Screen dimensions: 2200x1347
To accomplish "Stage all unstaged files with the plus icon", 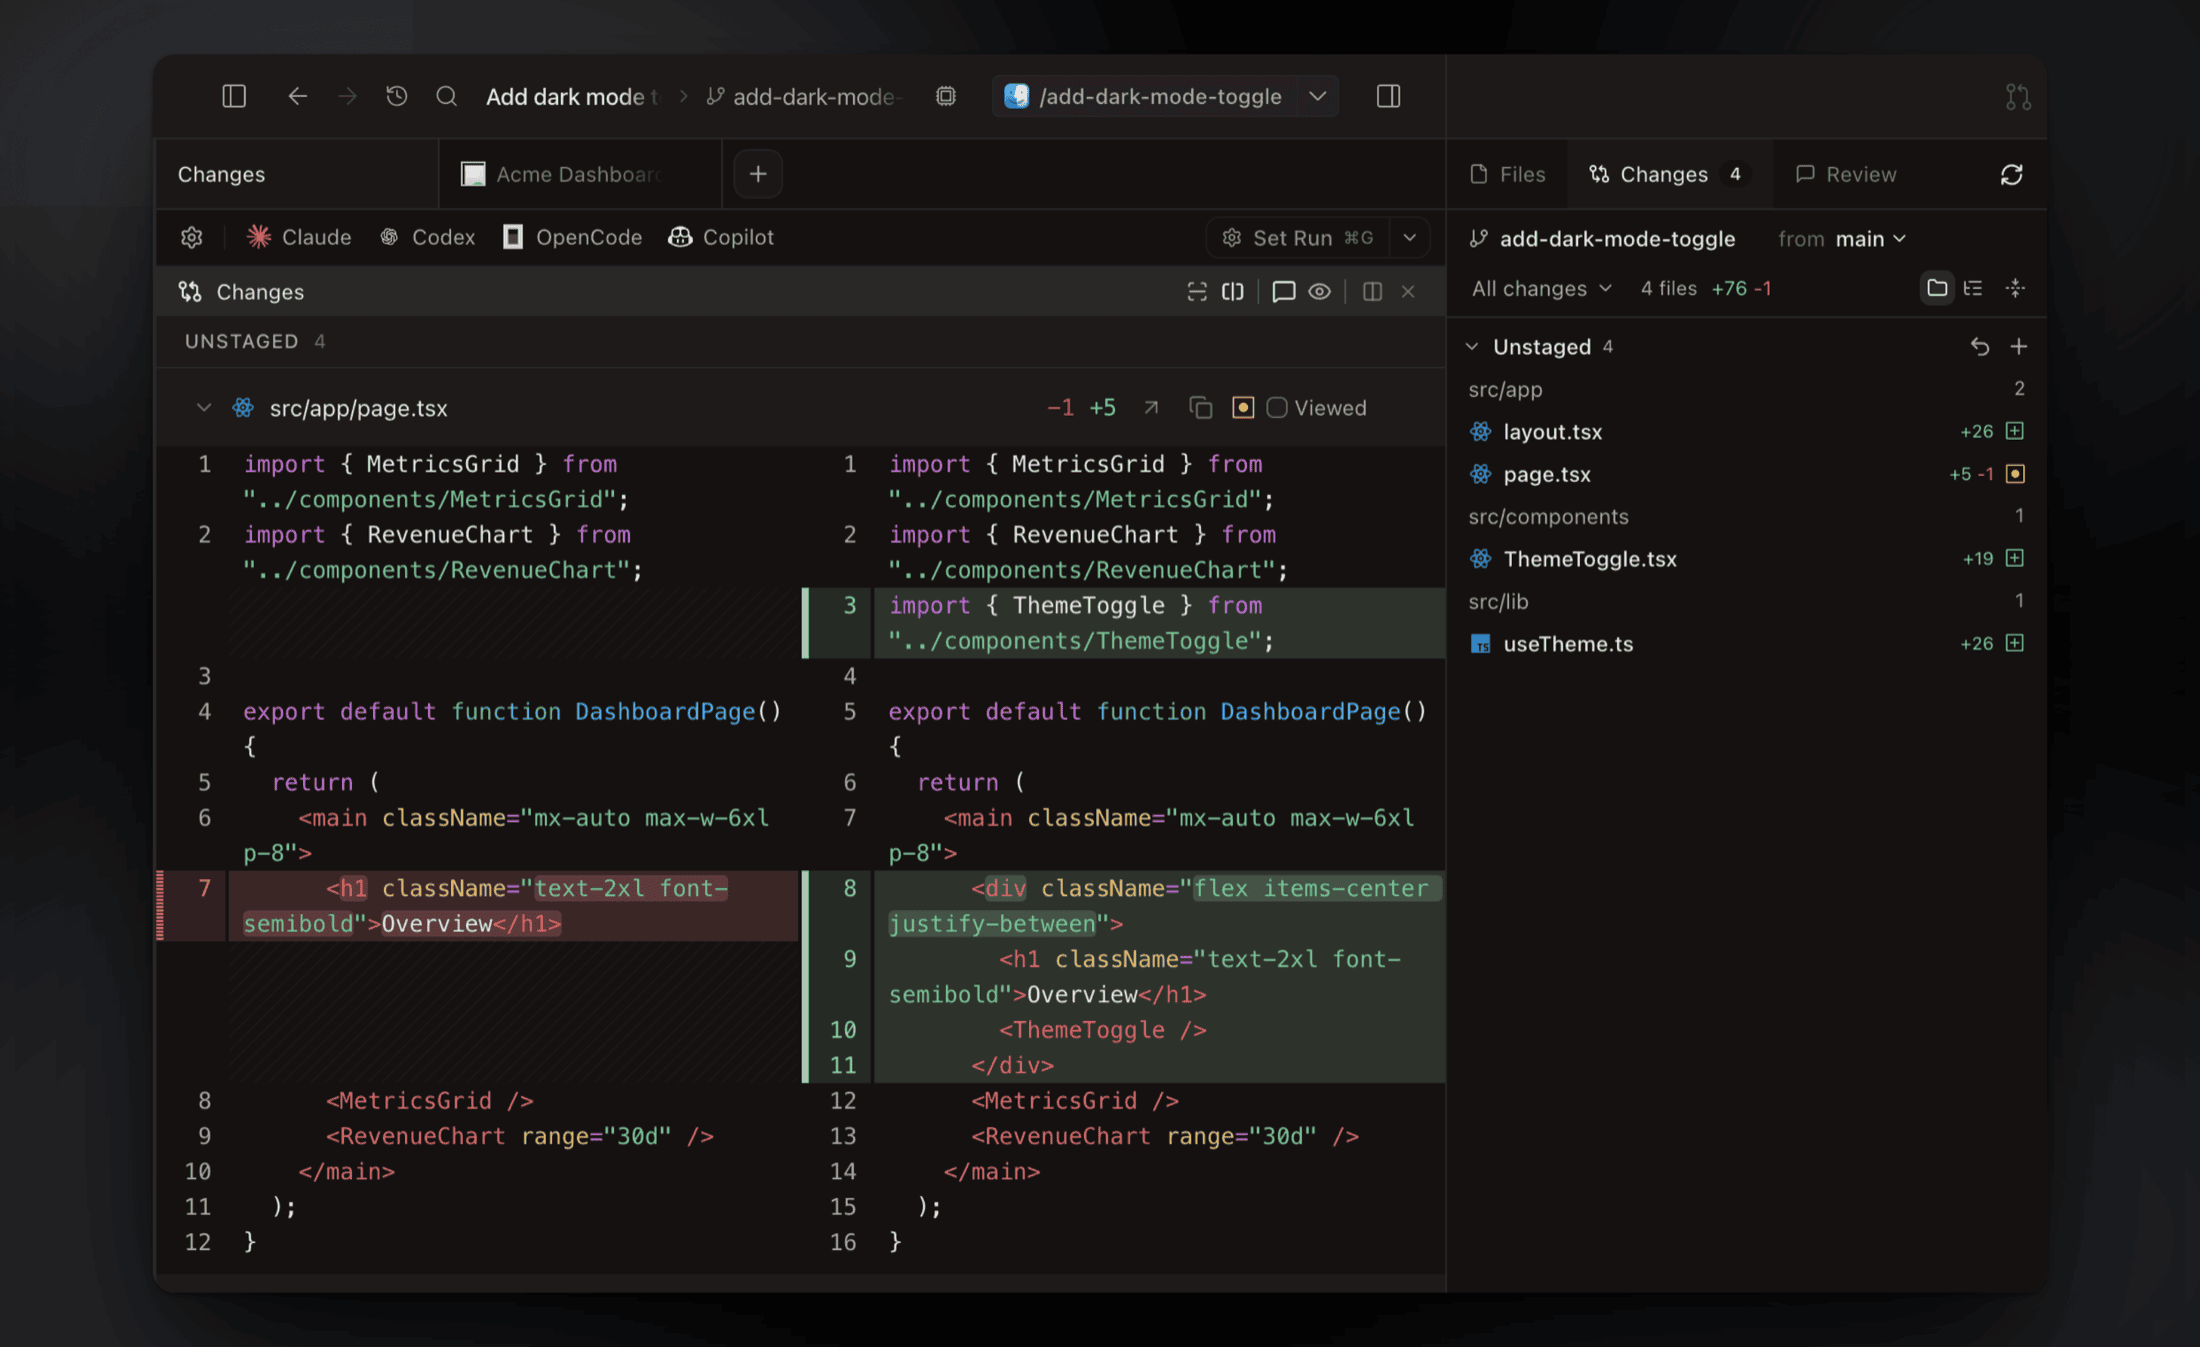I will tap(2019, 347).
